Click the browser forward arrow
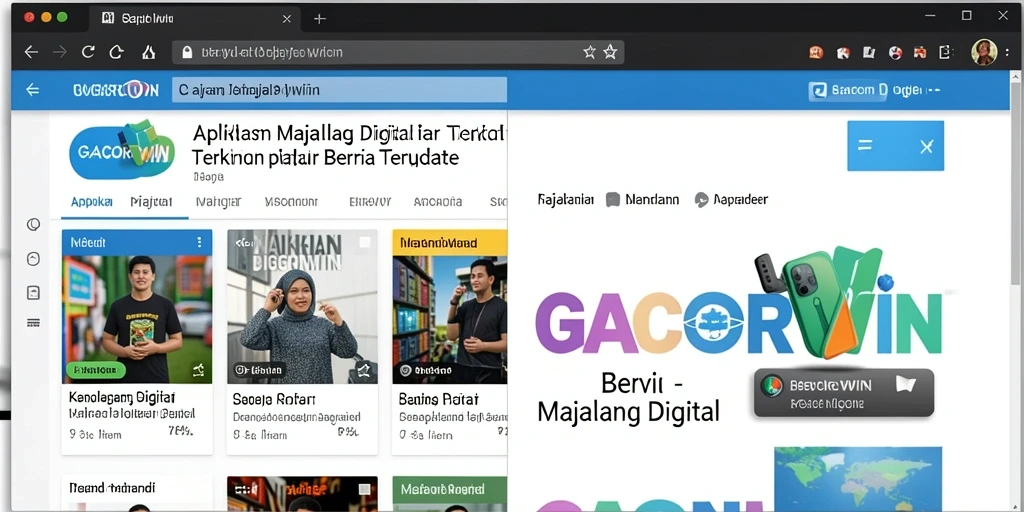This screenshot has width=1024, height=512. 59,52
